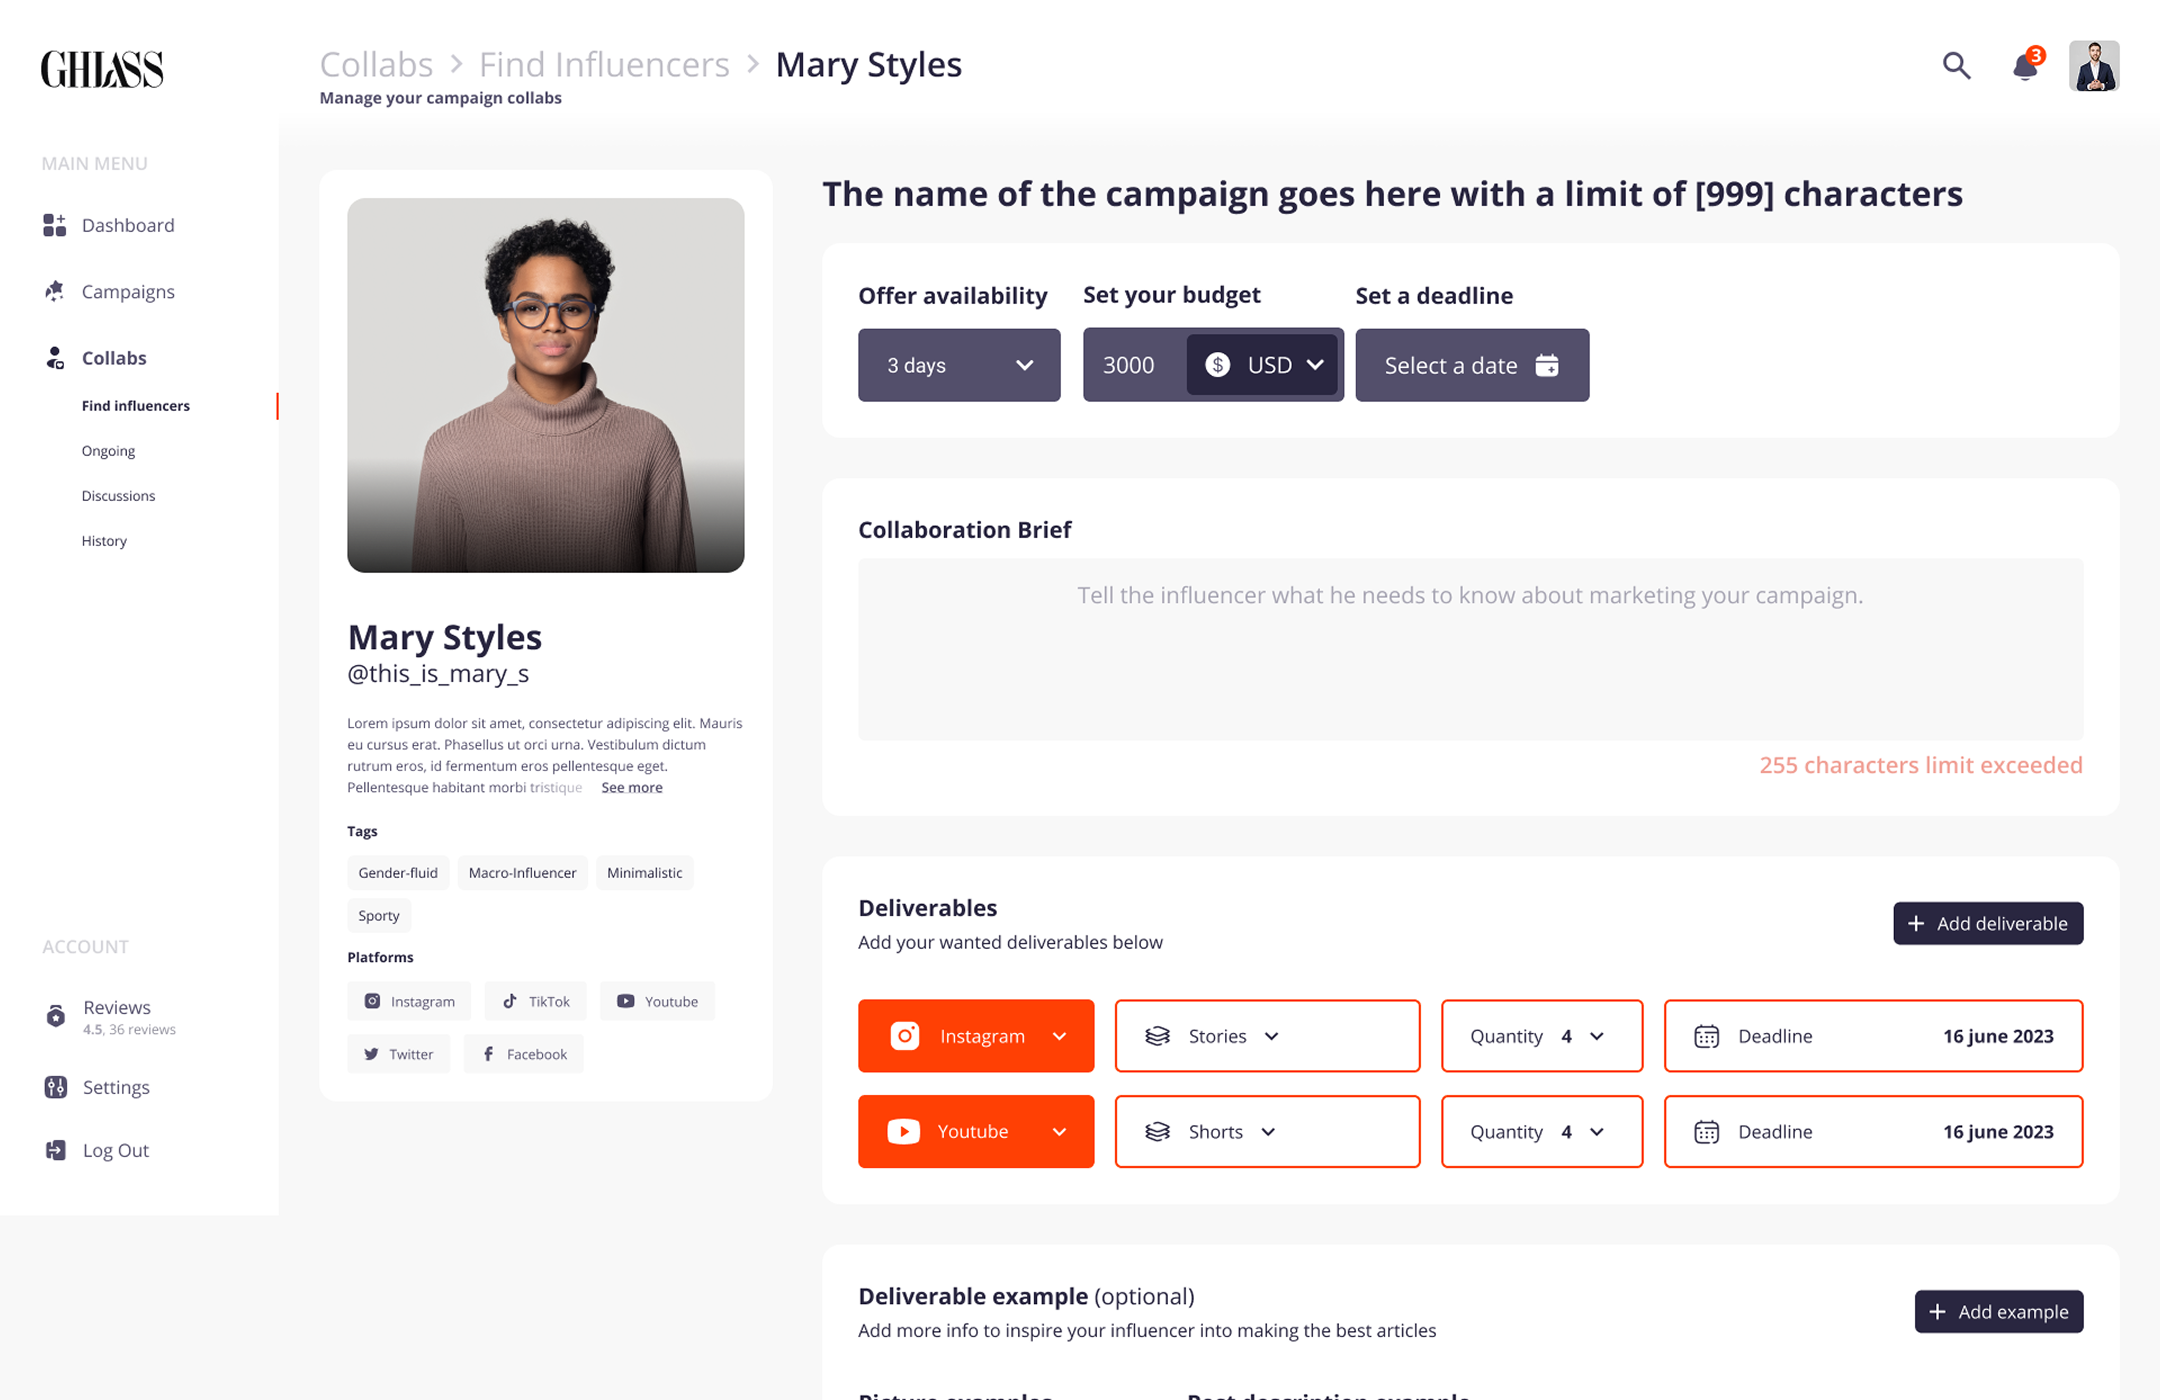Select the TikTok platform chip
Screen dimensions: 2160x1400
(x=536, y=1001)
